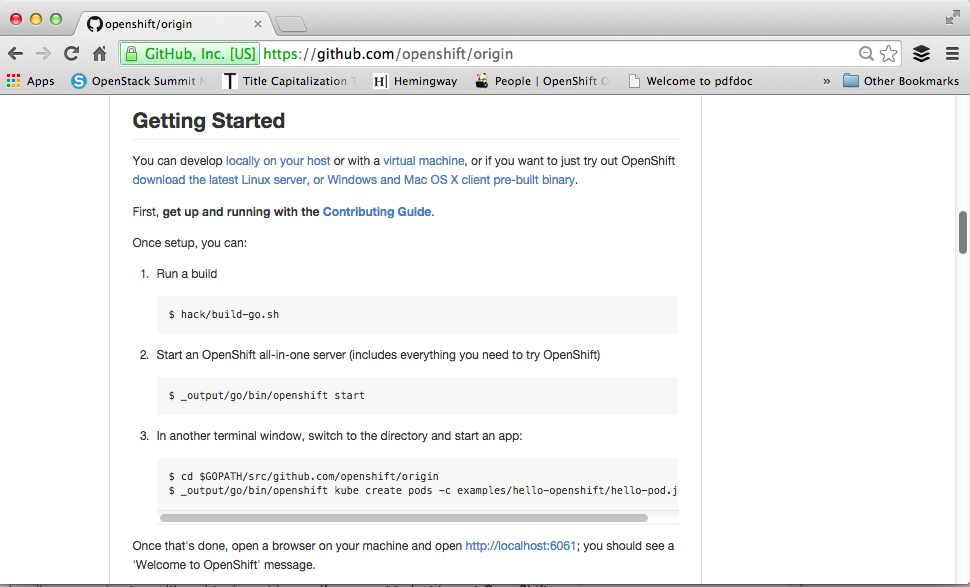Viewport: 970px width, 587px height.
Task: Reload the page with refresh icon
Action: [x=72, y=54]
